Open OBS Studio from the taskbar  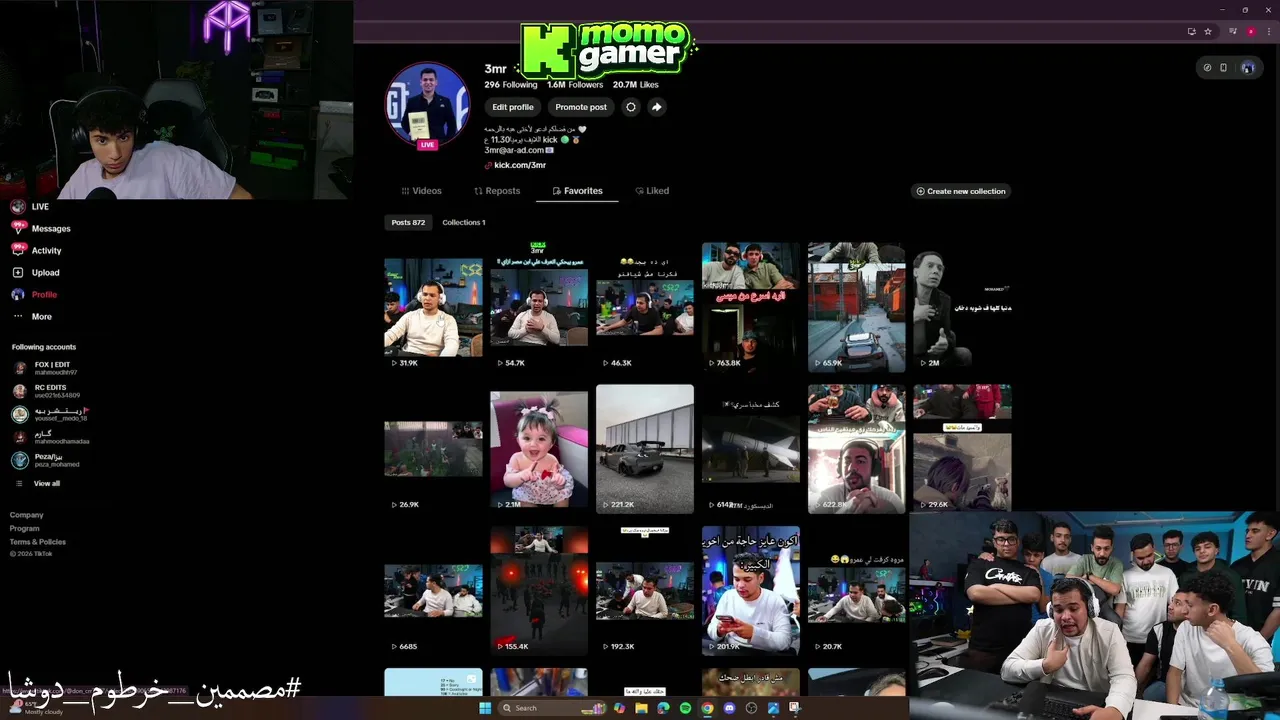(x=751, y=708)
